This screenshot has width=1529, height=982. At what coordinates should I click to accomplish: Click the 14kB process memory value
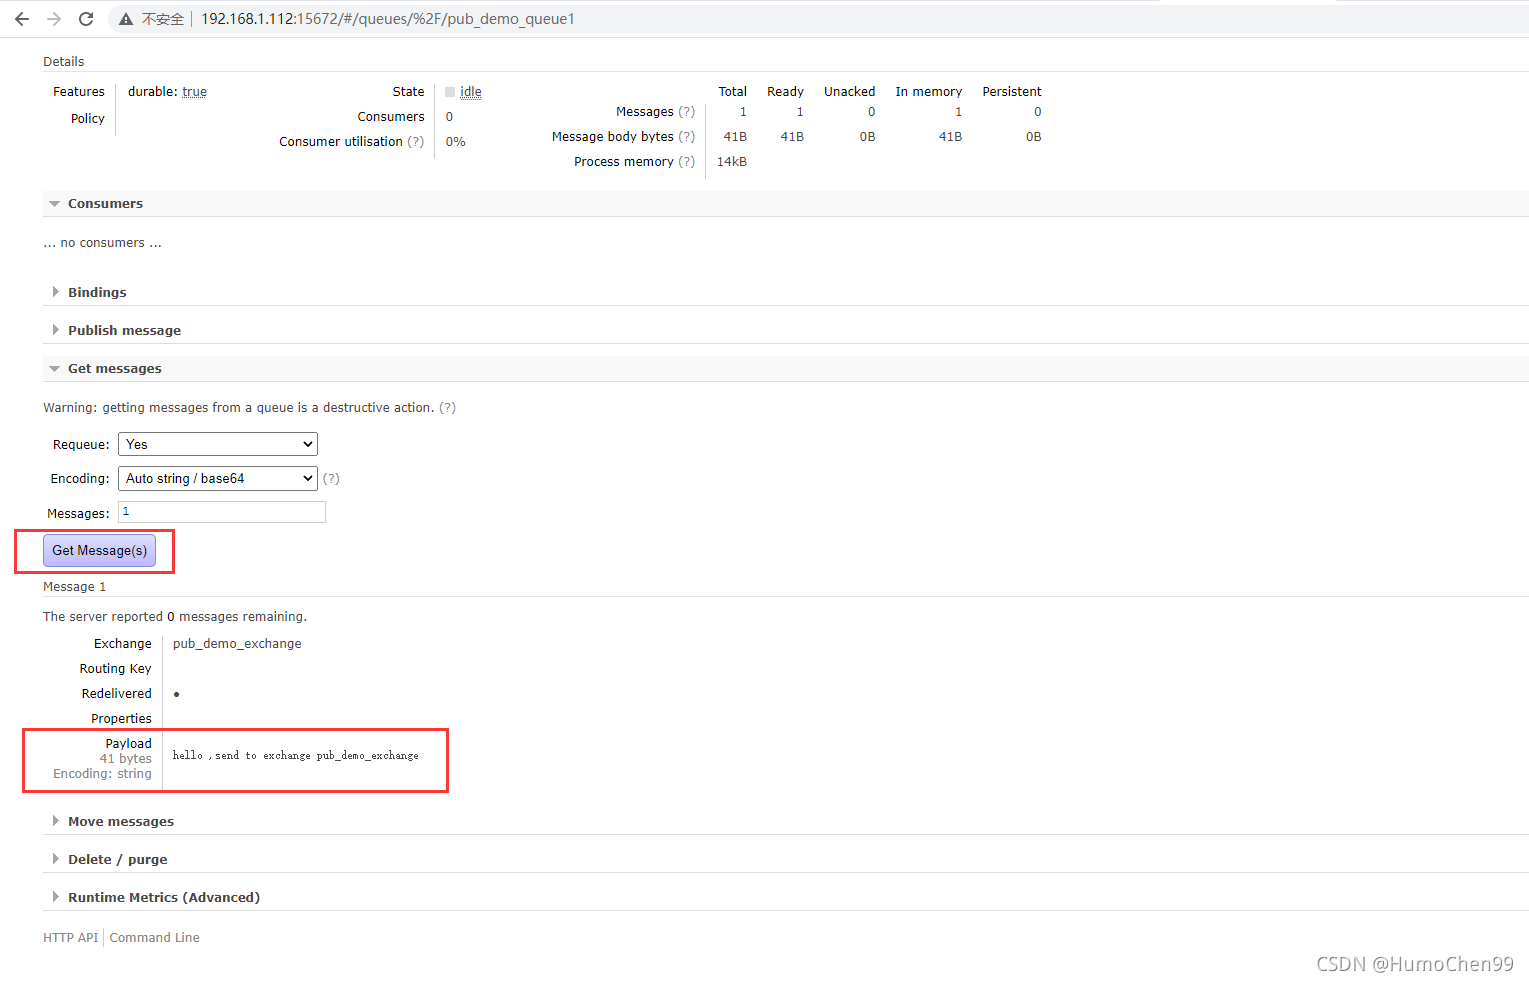[x=732, y=162]
